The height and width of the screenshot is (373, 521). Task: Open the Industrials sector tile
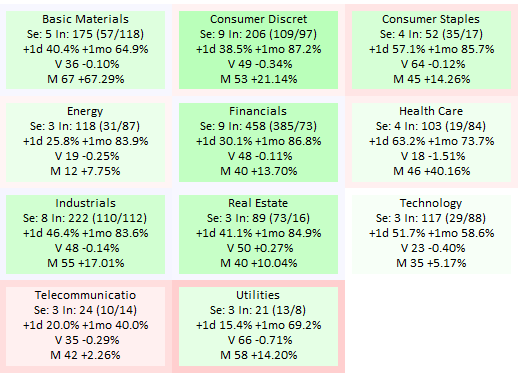click(85, 234)
